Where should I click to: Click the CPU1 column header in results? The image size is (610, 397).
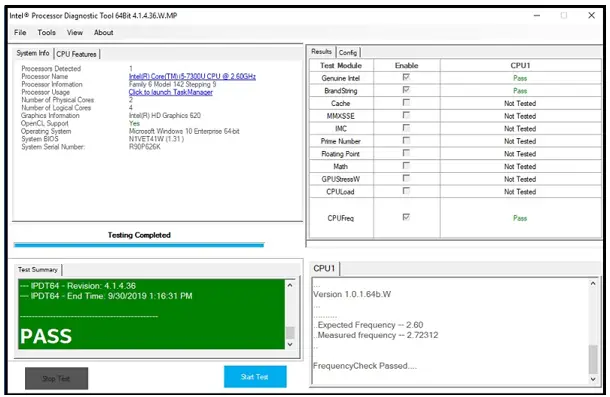pyautogui.click(x=521, y=65)
